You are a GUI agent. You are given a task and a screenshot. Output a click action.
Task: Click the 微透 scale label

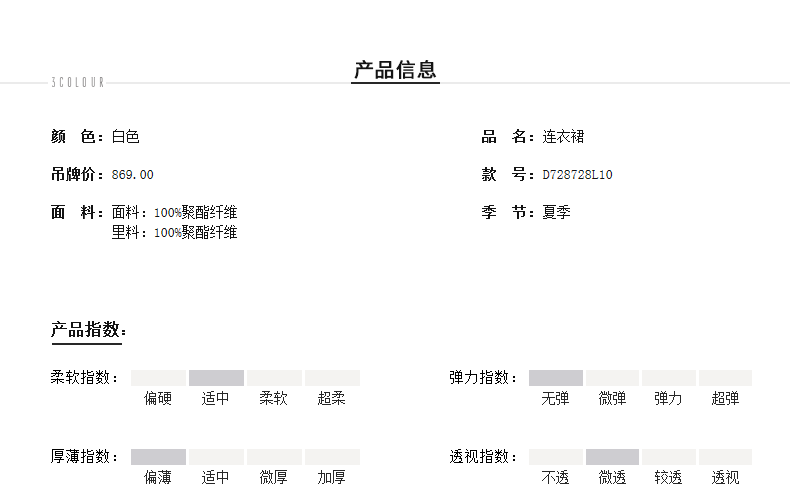pyautogui.click(x=612, y=477)
